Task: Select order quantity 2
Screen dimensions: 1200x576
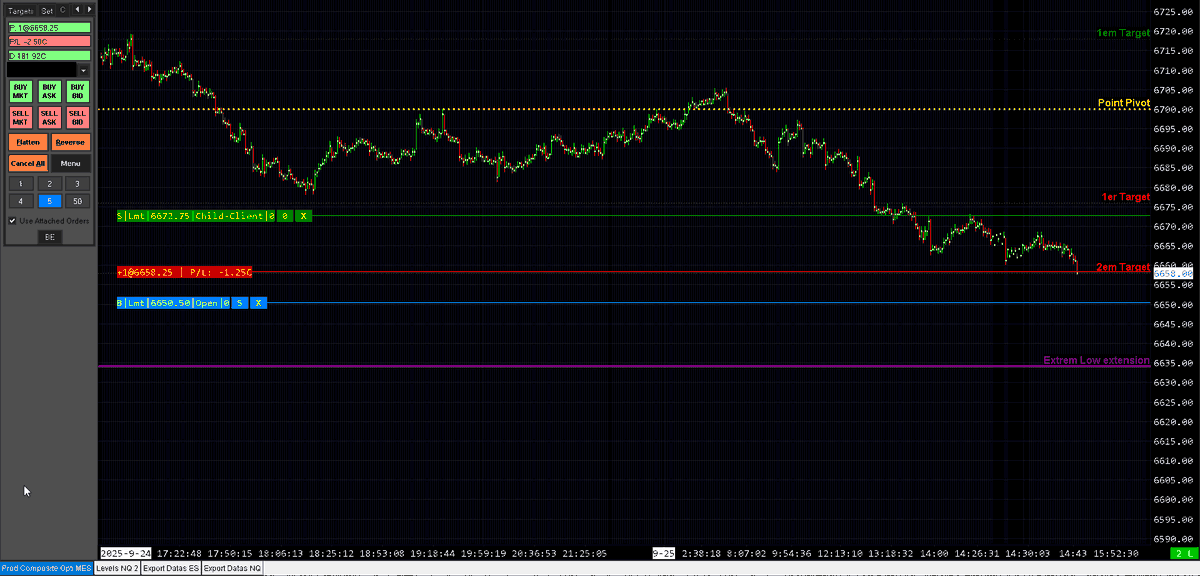Action: [49, 184]
